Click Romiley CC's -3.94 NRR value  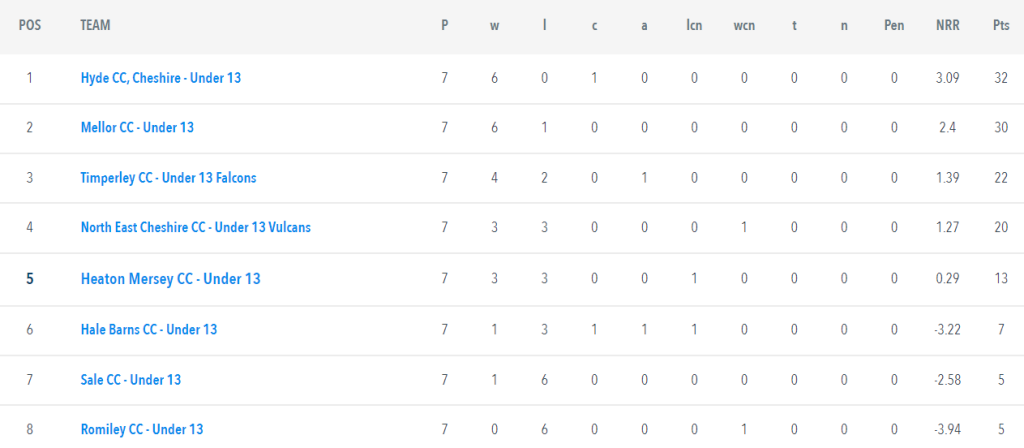946,429
